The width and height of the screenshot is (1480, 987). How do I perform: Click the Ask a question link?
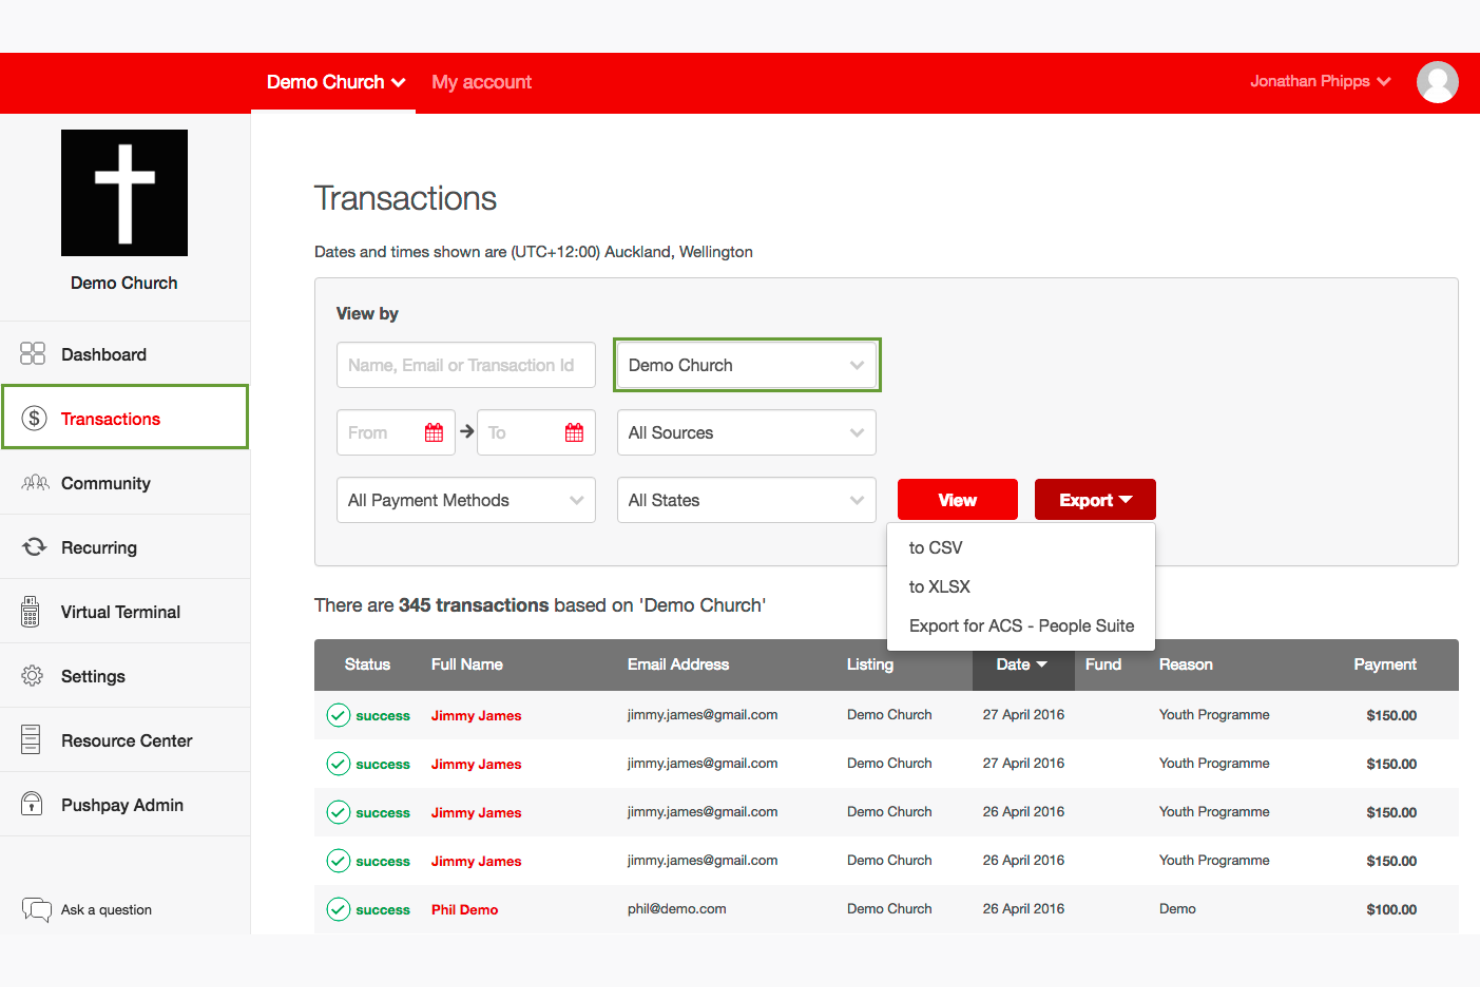coord(106,910)
